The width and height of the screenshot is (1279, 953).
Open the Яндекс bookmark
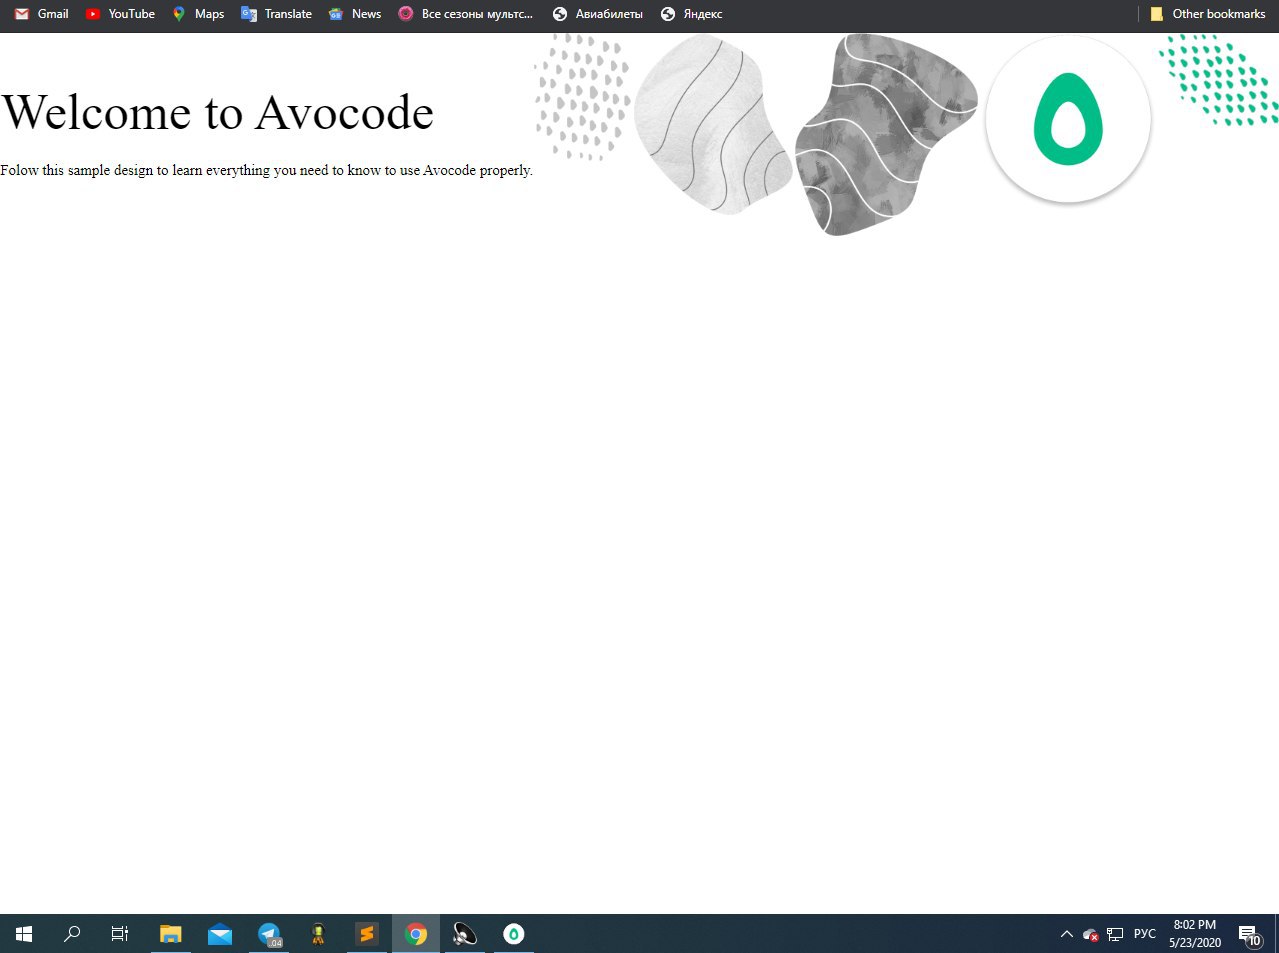691,14
